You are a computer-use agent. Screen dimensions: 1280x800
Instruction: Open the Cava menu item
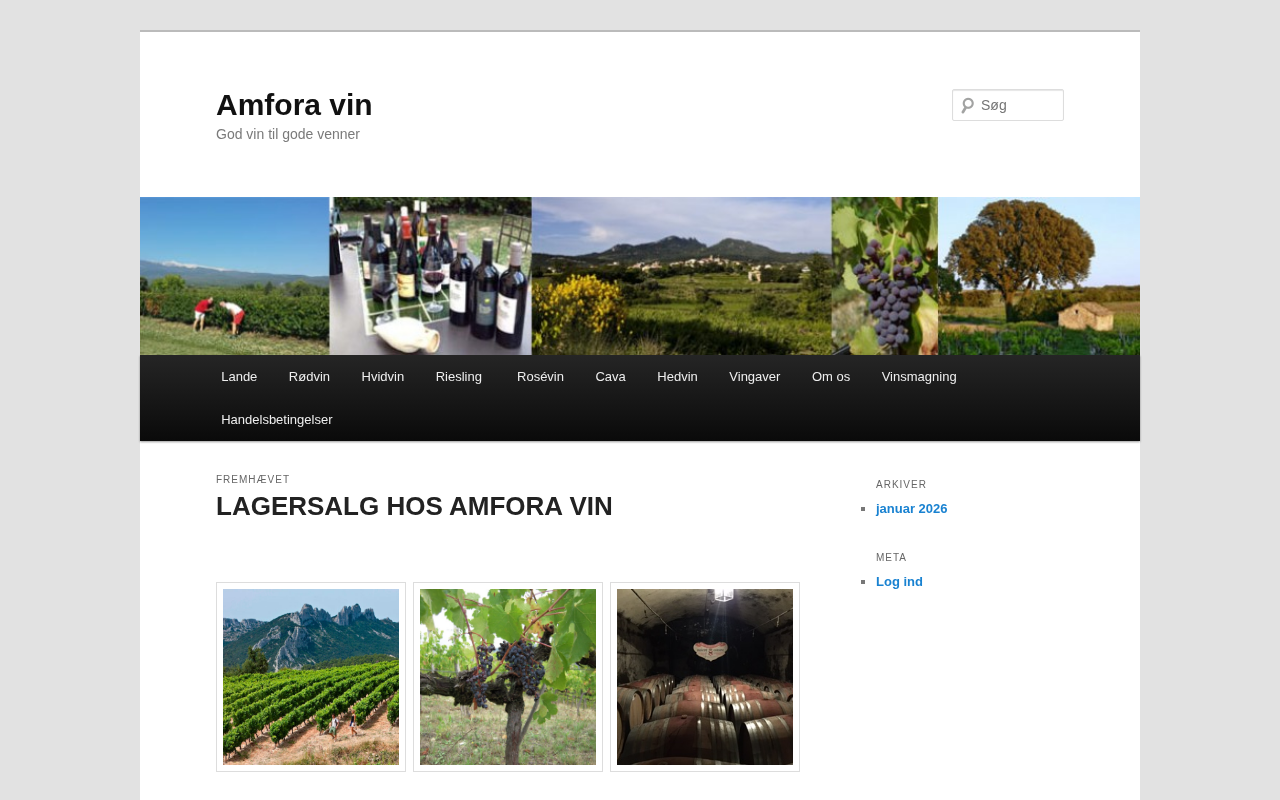click(x=610, y=377)
